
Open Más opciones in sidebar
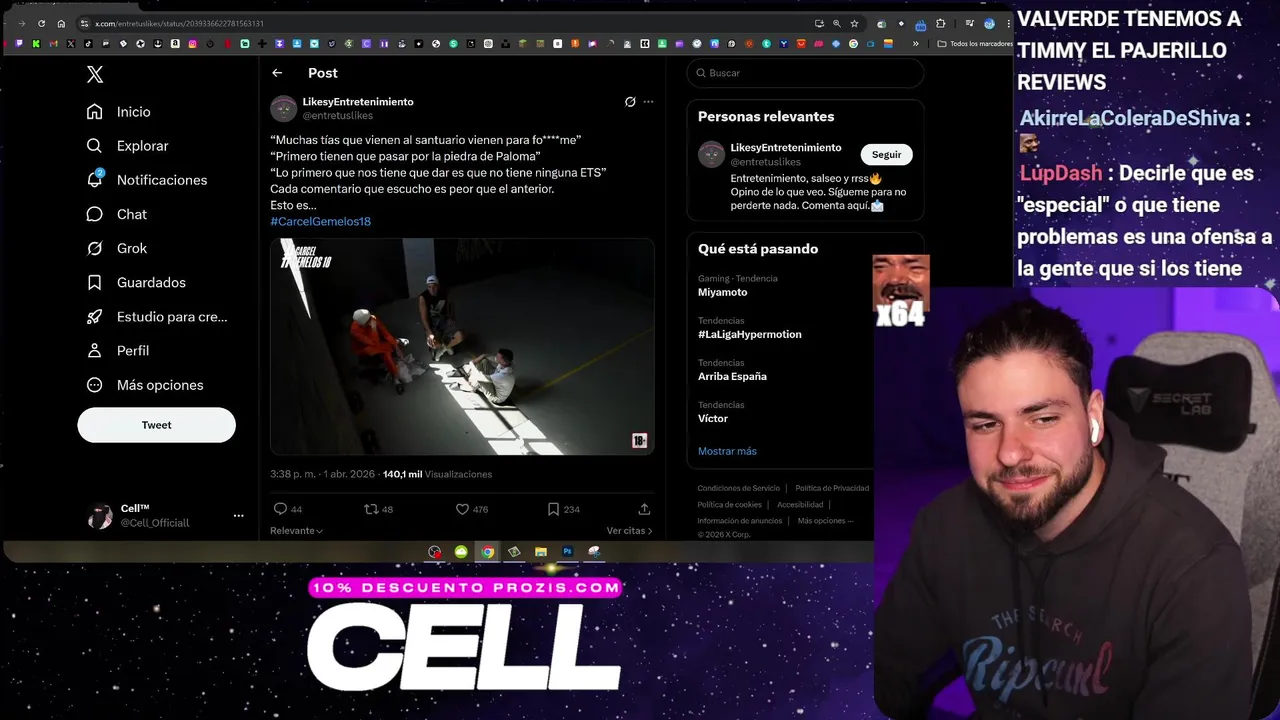[144, 385]
